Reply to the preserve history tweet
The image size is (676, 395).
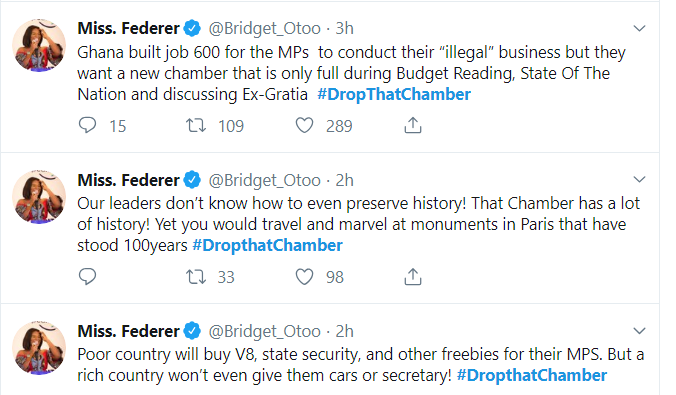pos(88,276)
